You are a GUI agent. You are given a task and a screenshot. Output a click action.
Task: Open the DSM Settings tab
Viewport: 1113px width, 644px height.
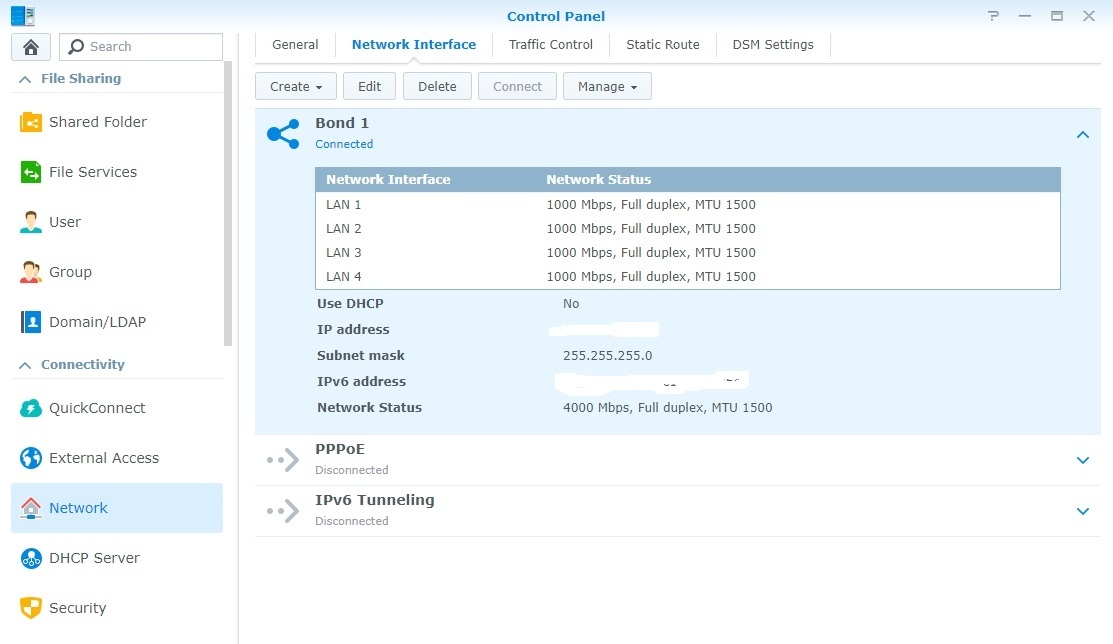pyautogui.click(x=772, y=44)
